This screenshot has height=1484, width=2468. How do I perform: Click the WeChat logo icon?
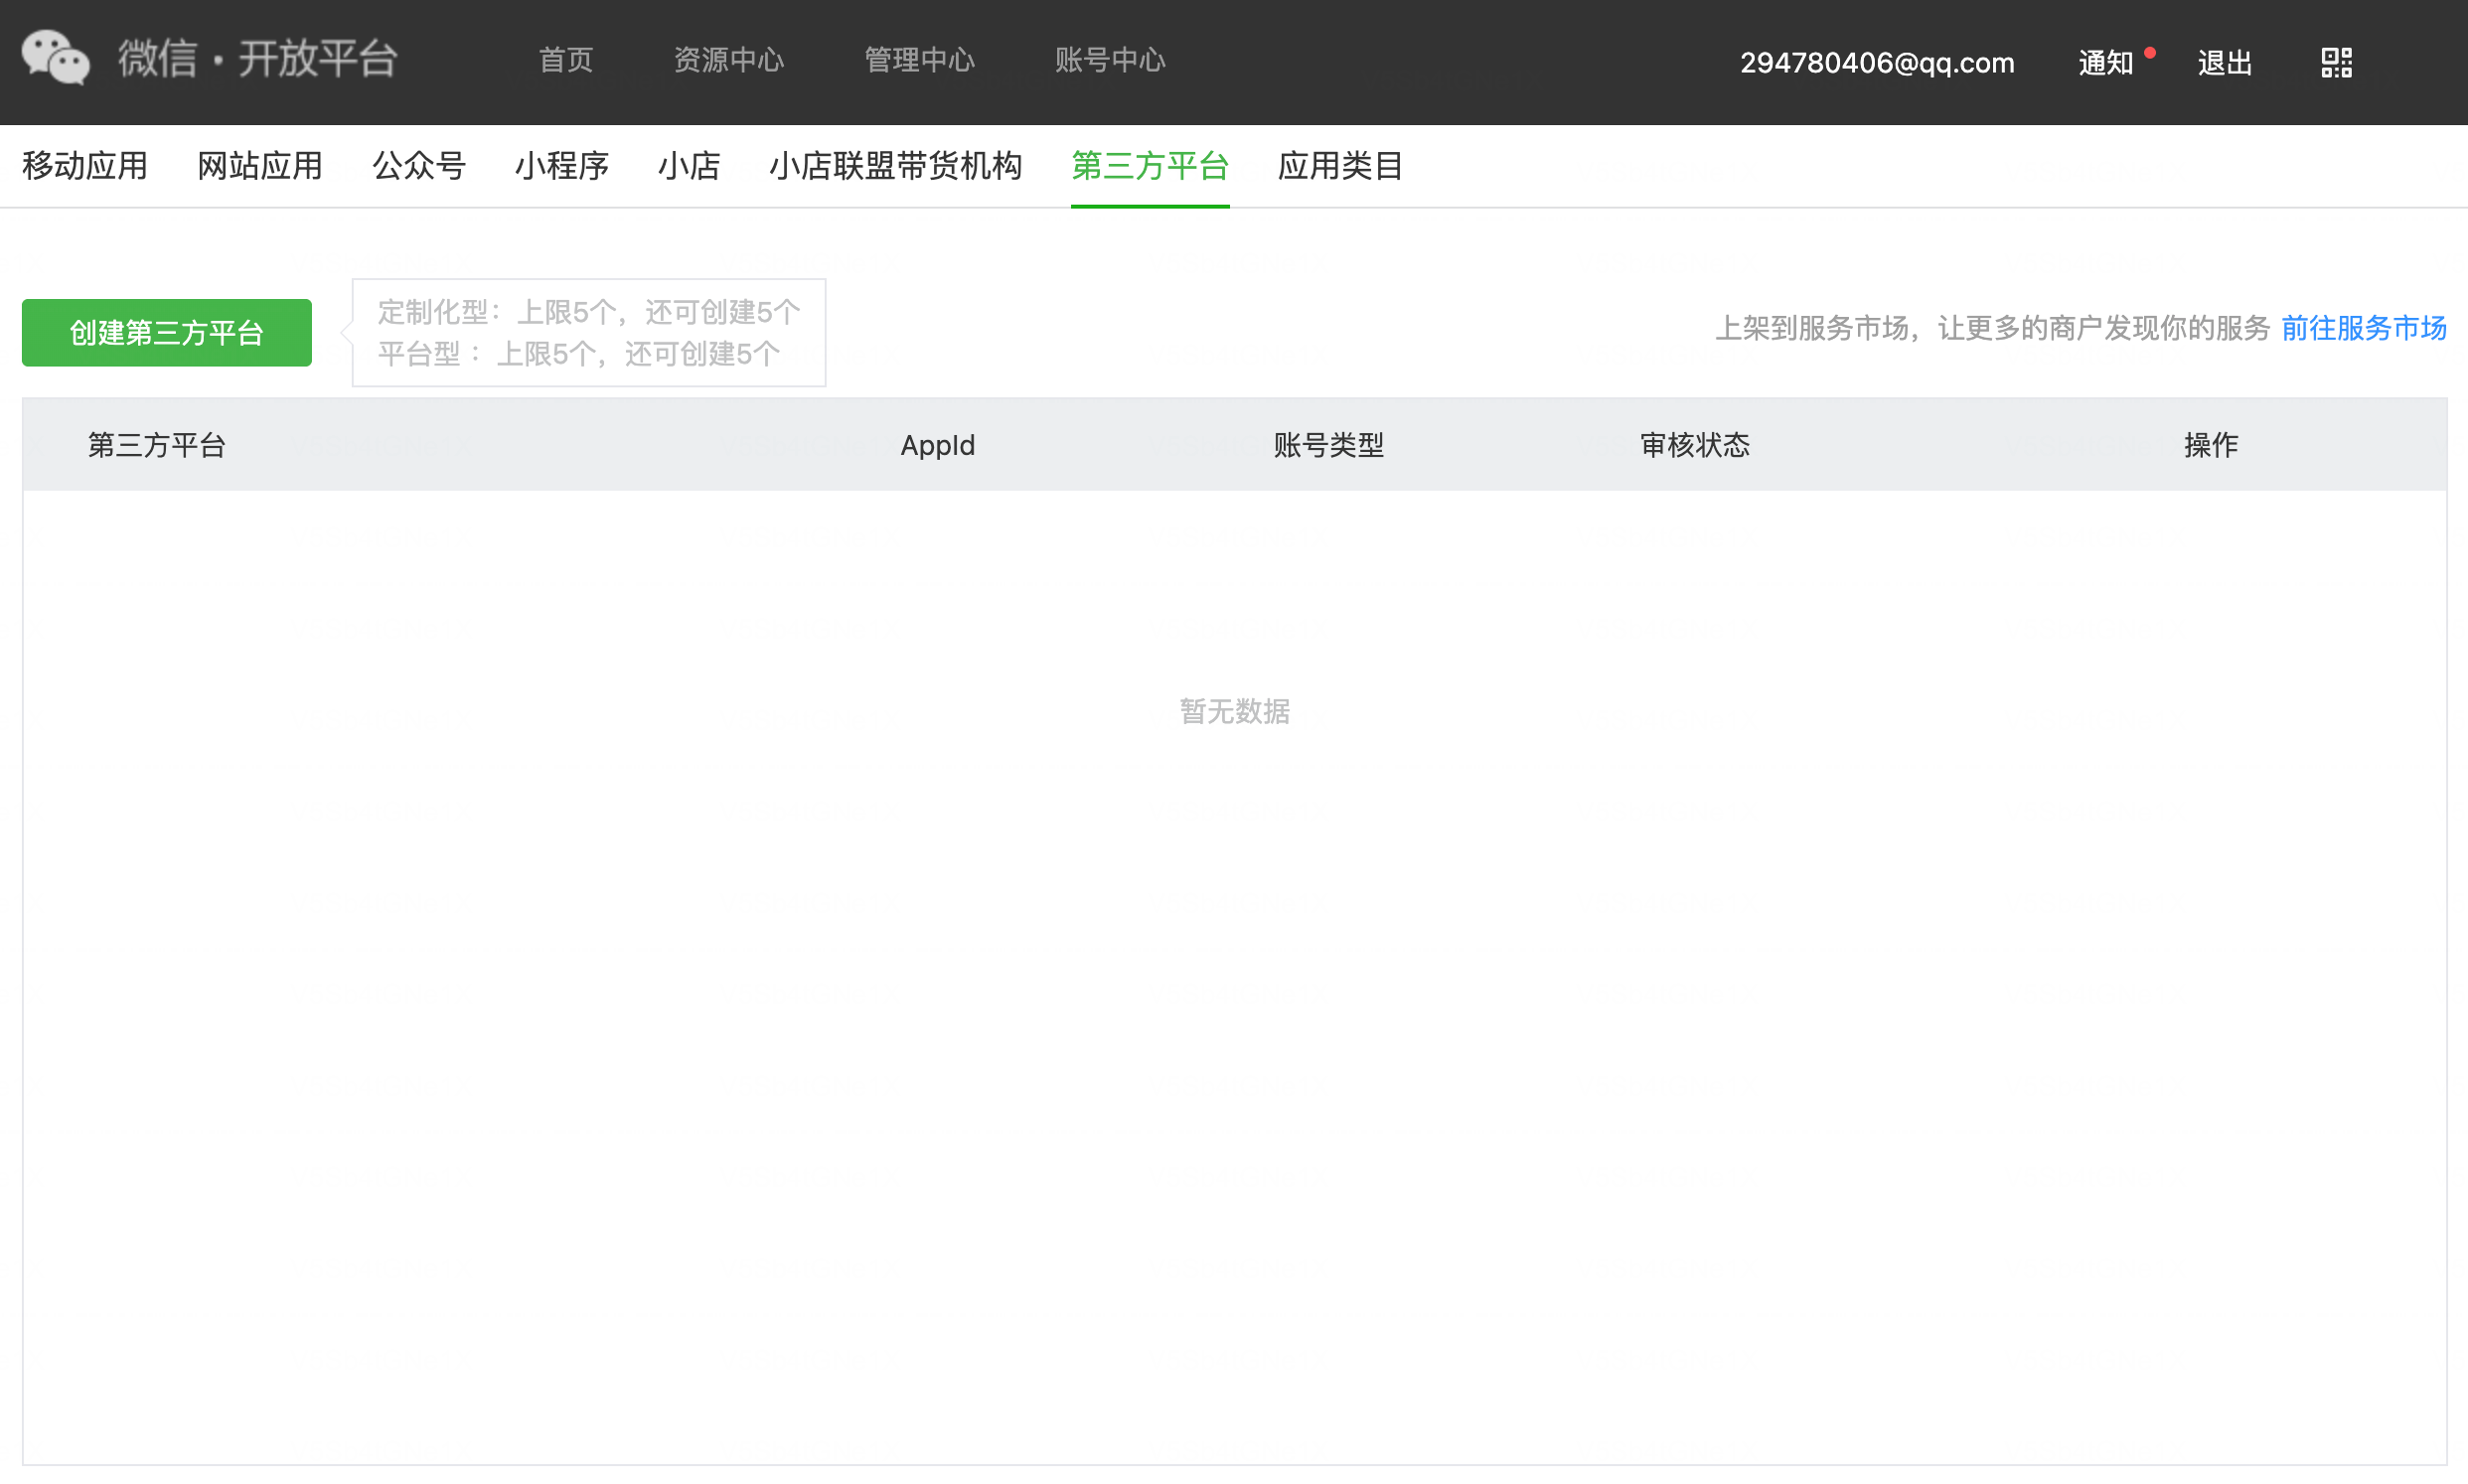coord(56,58)
